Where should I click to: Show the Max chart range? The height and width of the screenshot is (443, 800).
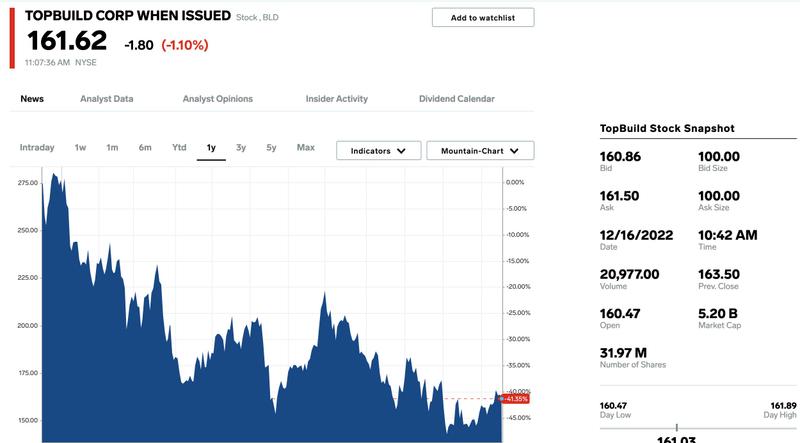[306, 147]
